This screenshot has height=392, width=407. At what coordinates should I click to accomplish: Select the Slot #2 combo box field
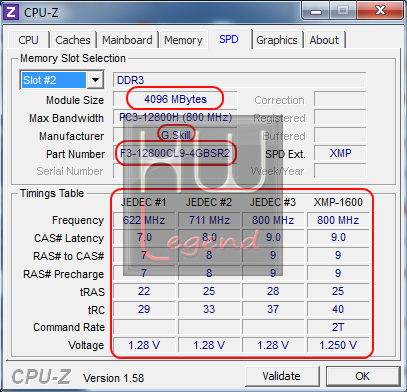point(62,80)
